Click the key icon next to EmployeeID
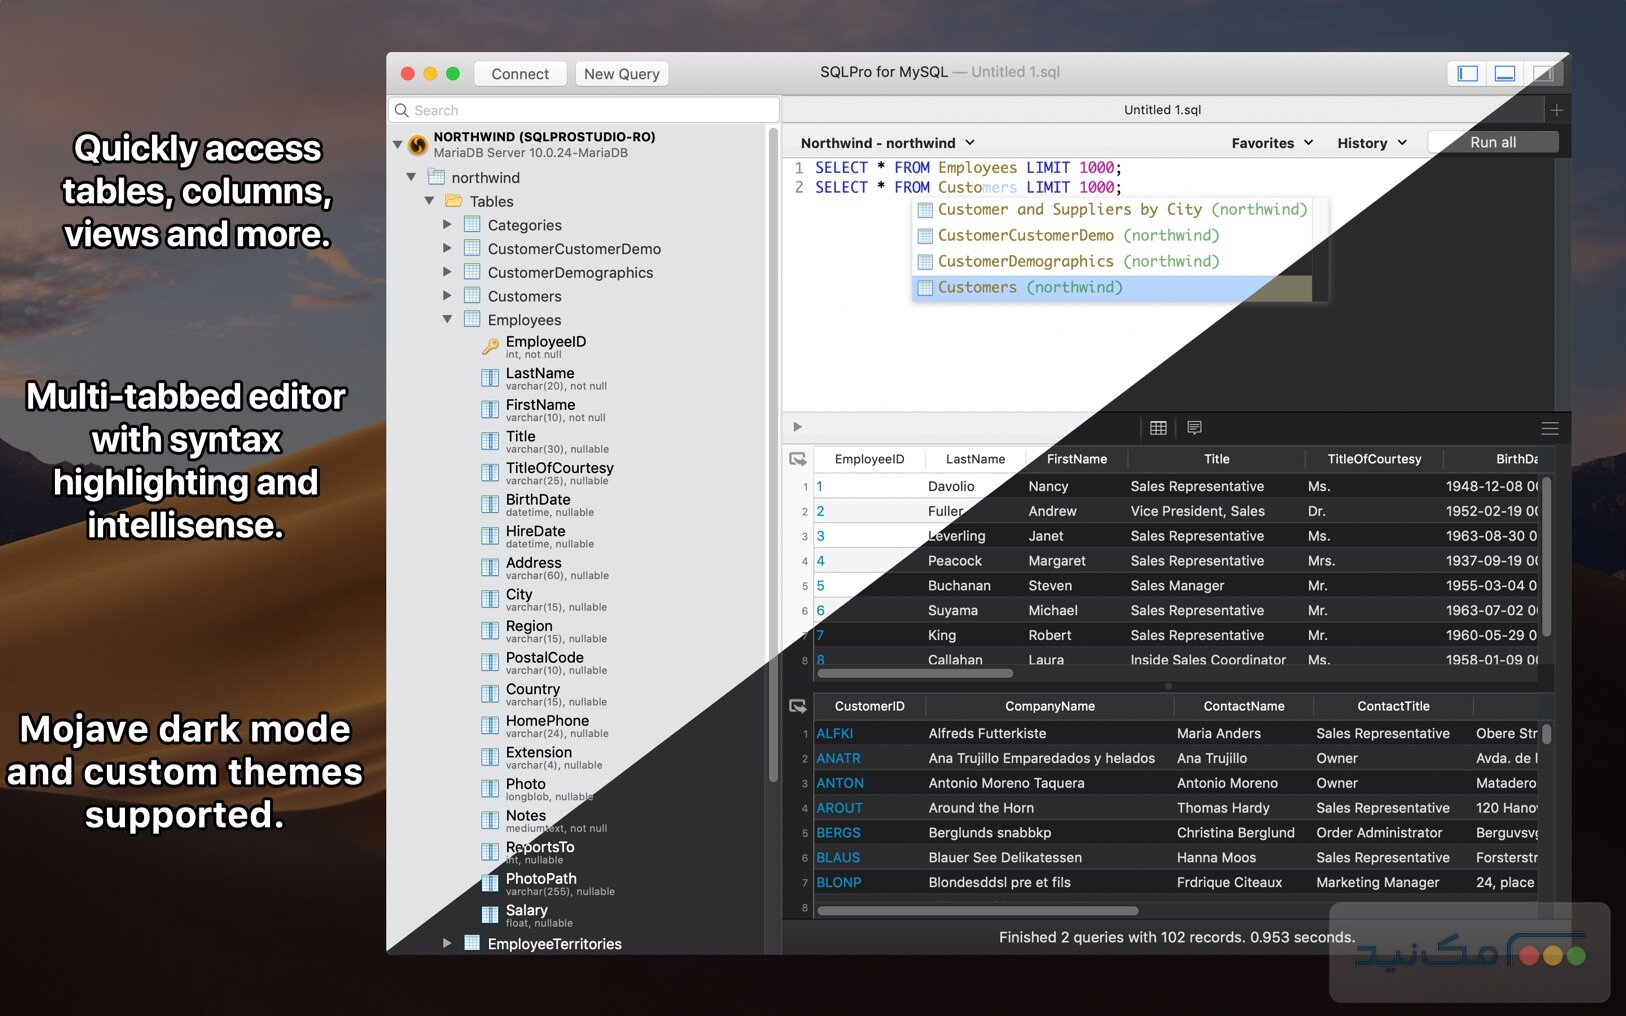The width and height of the screenshot is (1626, 1016). (489, 345)
